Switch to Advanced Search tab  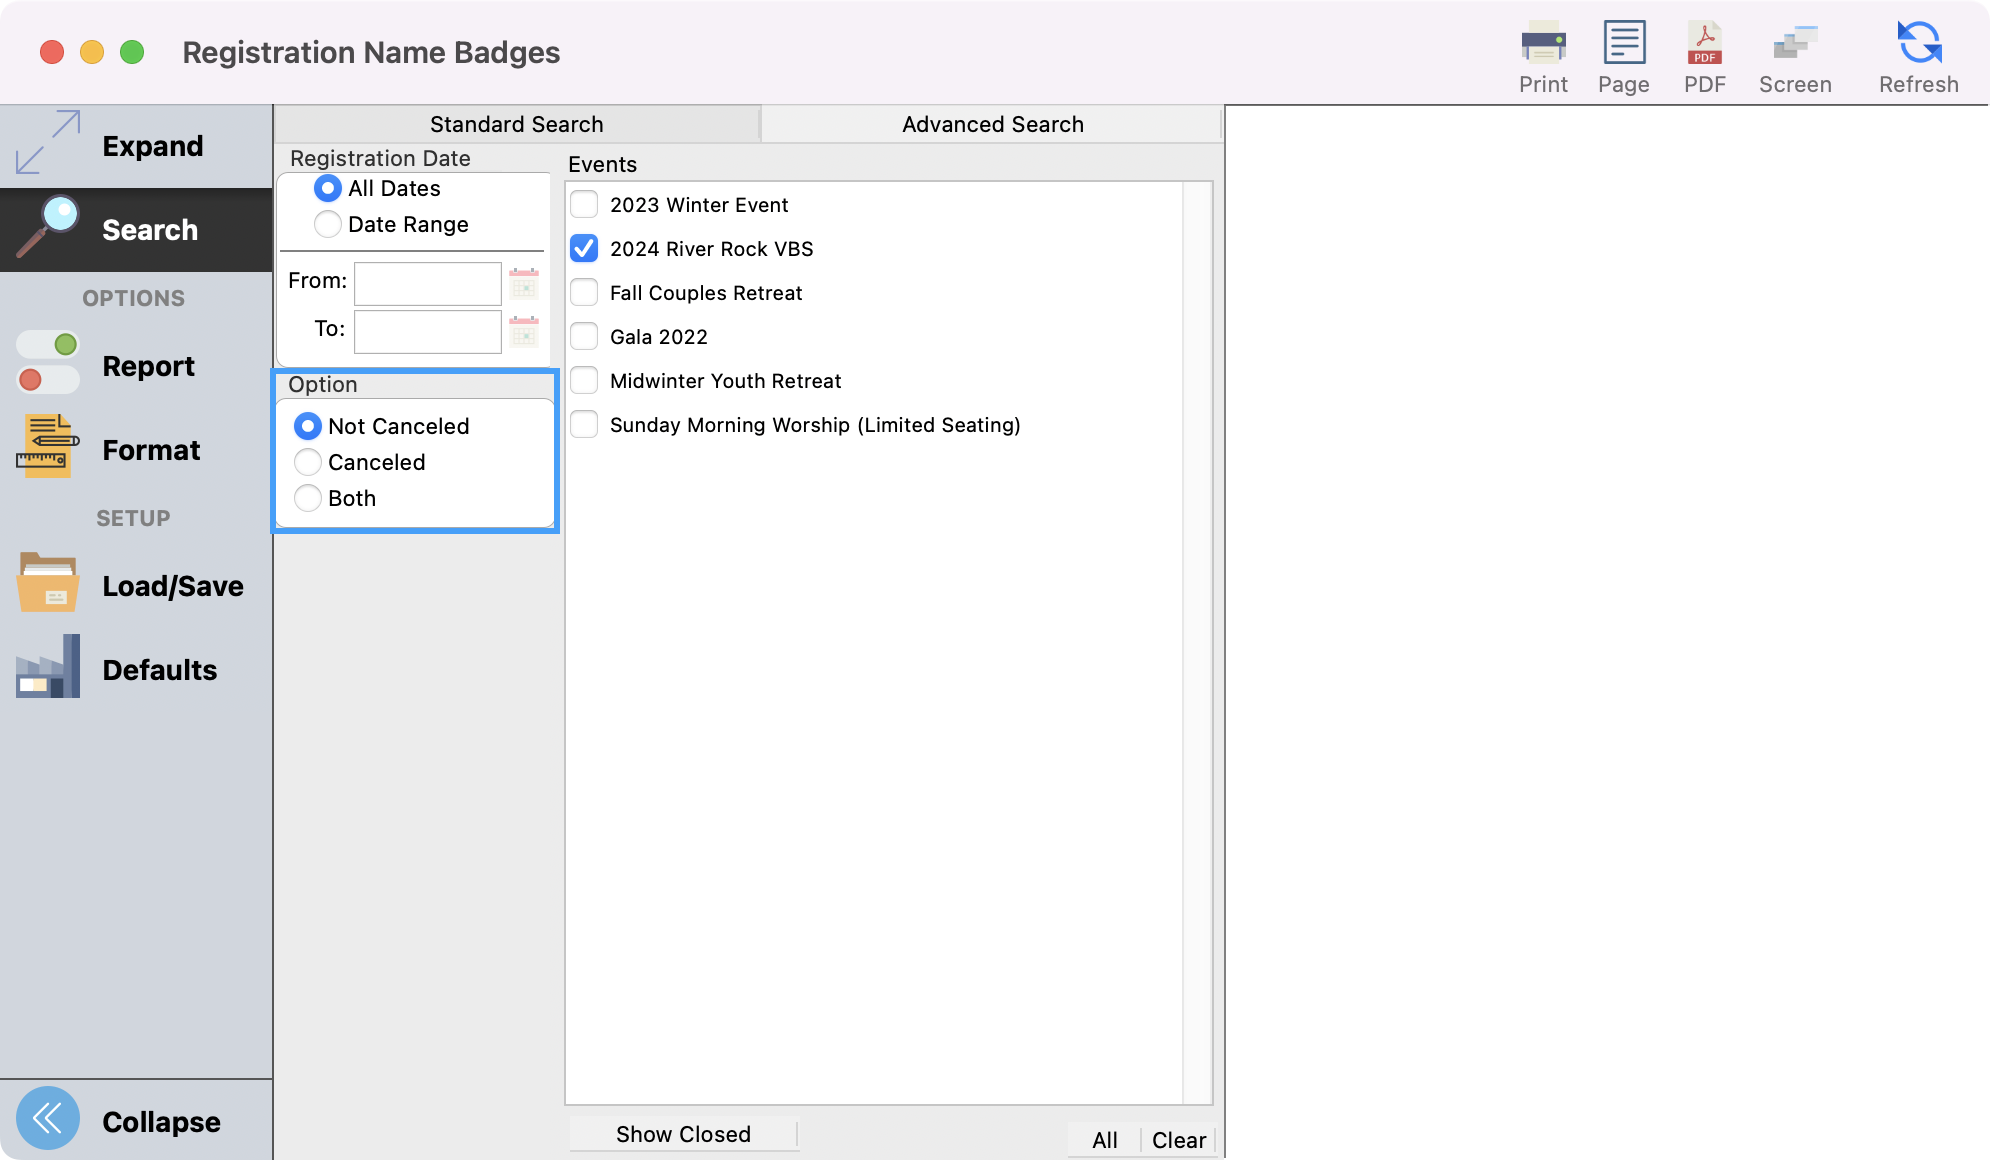click(x=993, y=124)
